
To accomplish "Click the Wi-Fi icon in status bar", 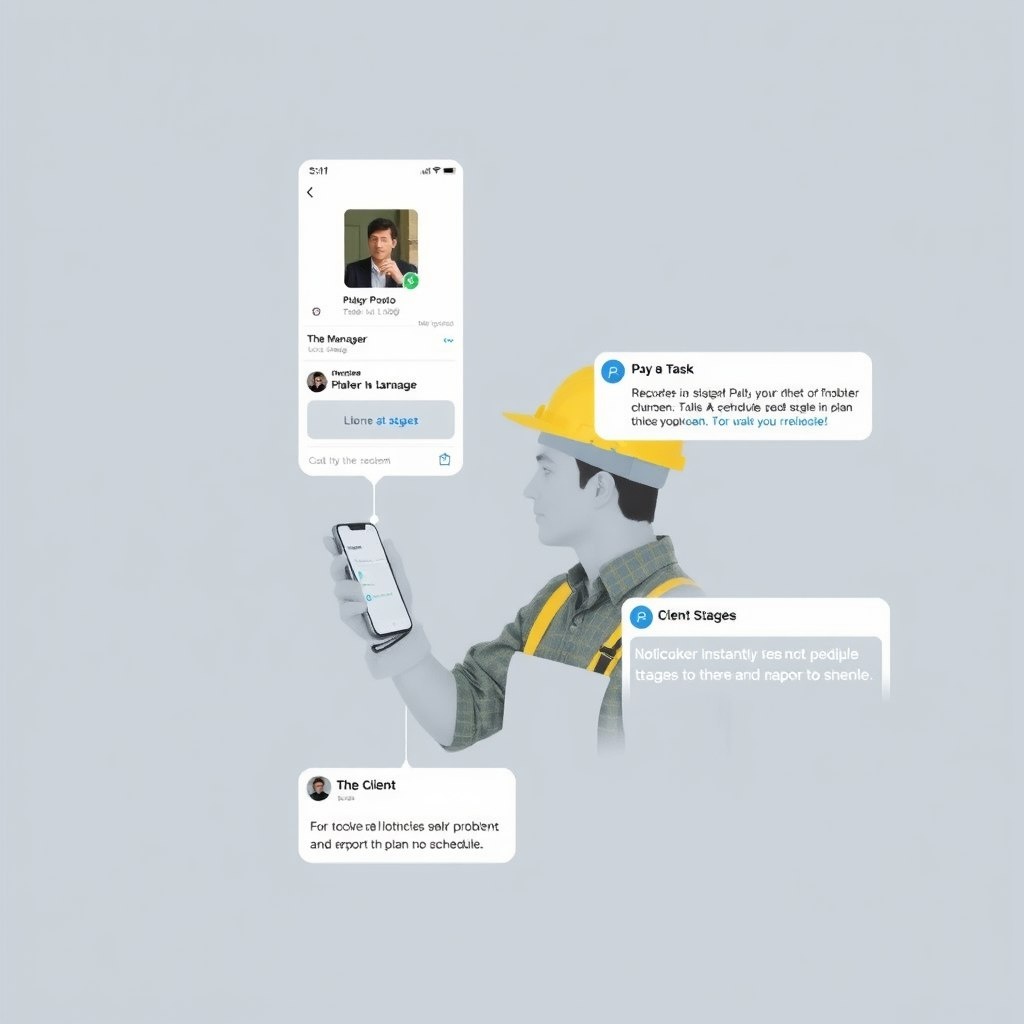I will click(x=436, y=170).
